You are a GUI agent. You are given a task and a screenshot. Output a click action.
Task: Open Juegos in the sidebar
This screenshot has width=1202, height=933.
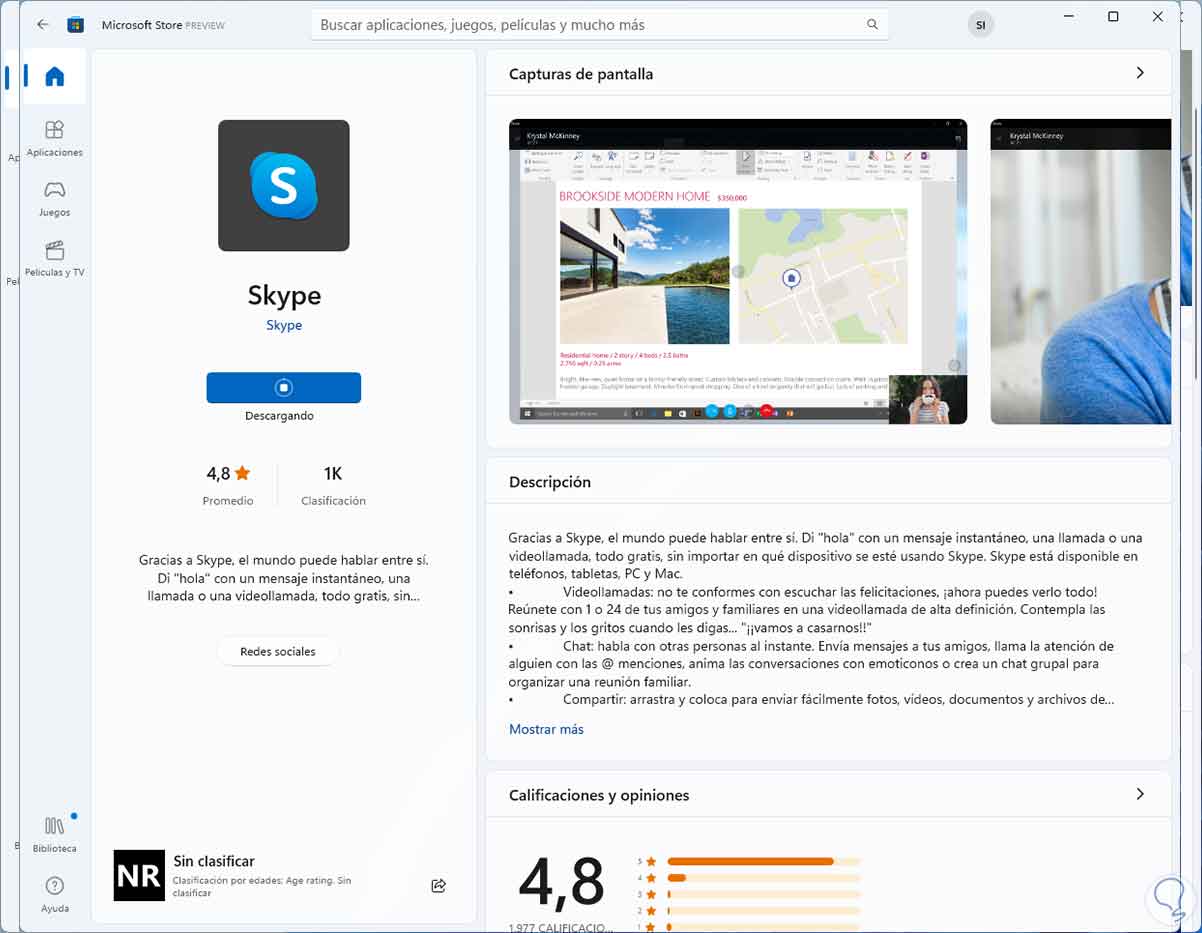point(55,198)
